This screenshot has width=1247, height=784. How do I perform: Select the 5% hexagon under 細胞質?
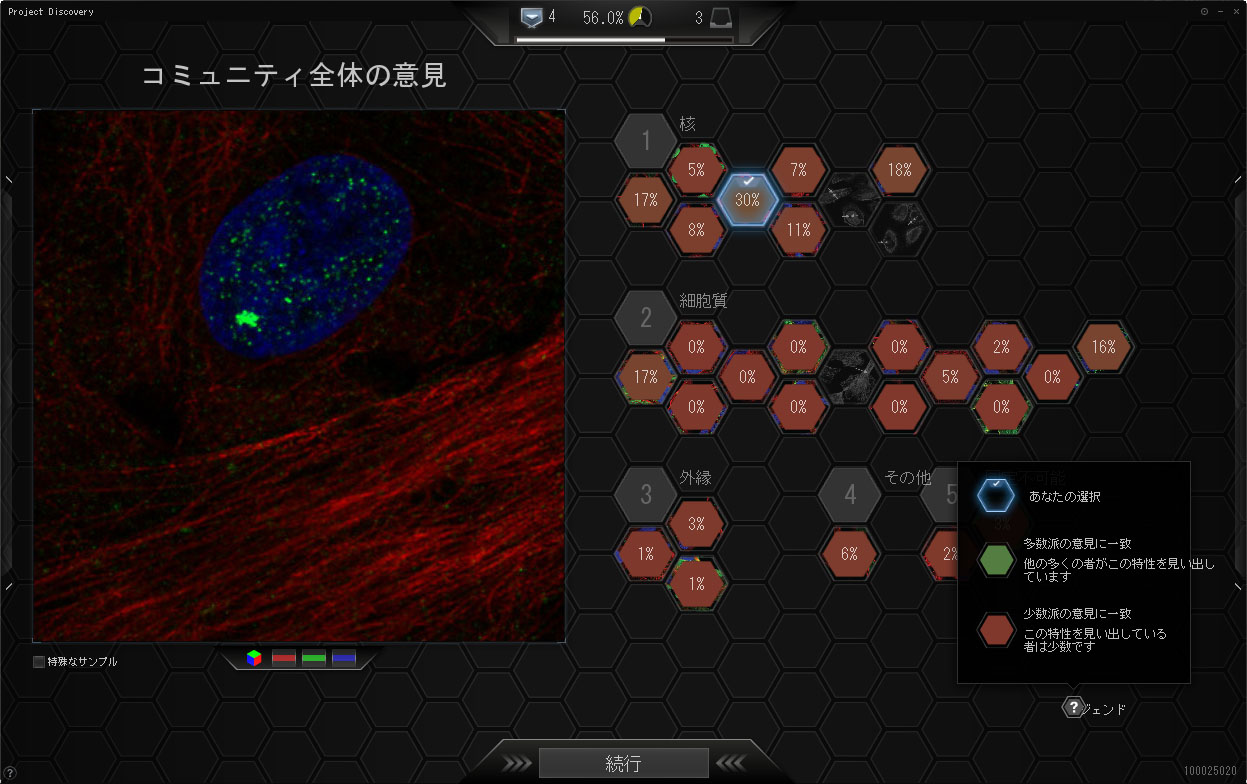click(950, 377)
